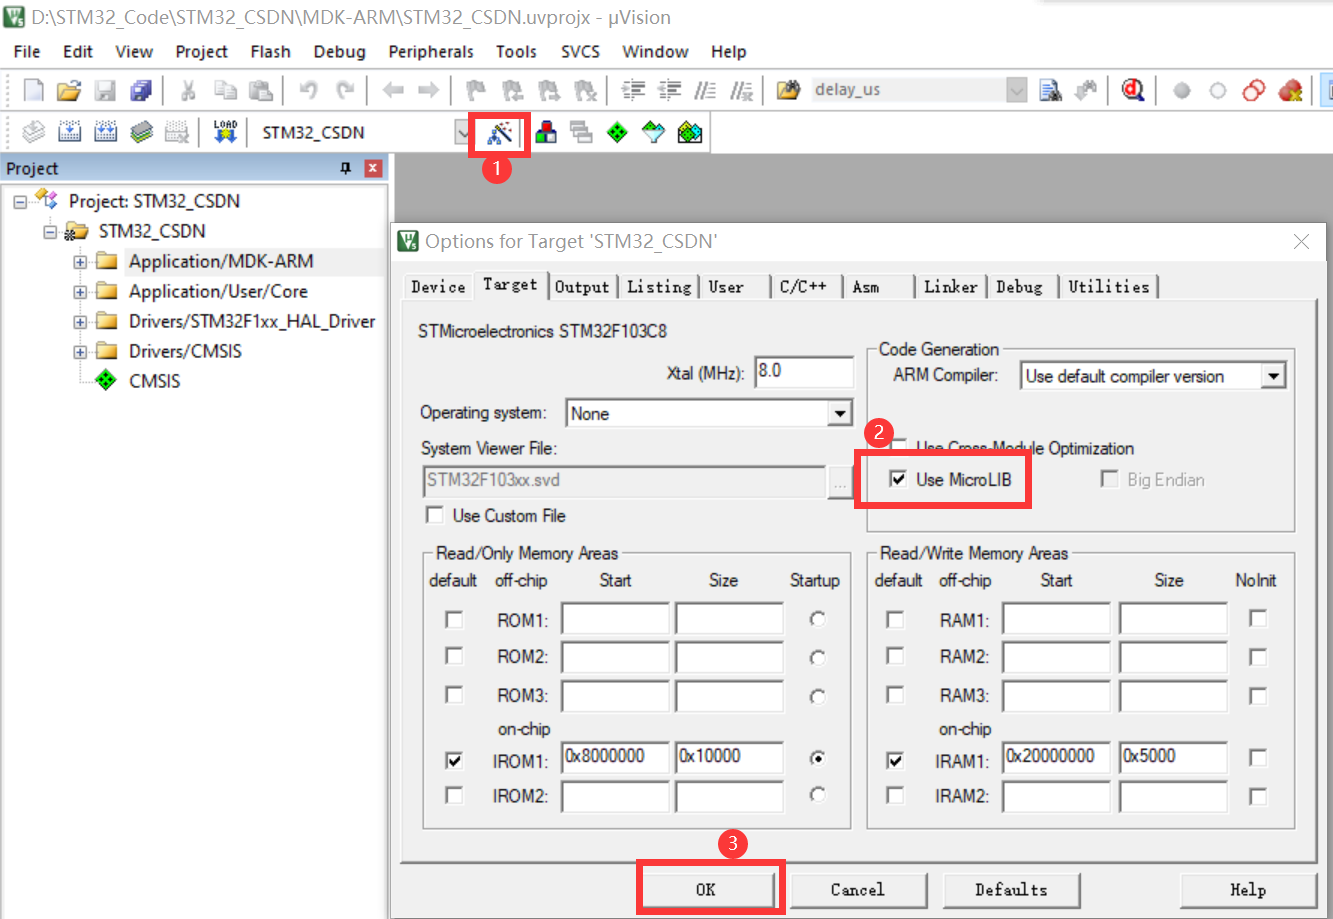
Task: Click the Open file folder icon
Action: [x=68, y=91]
